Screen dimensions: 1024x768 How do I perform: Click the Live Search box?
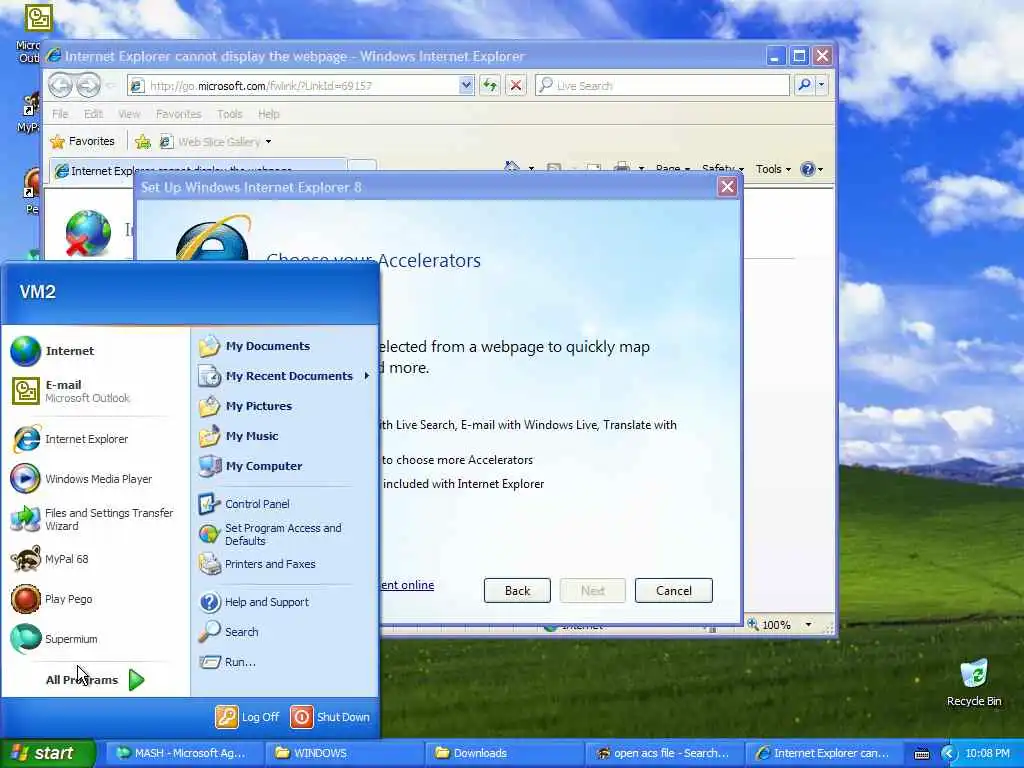click(662, 86)
